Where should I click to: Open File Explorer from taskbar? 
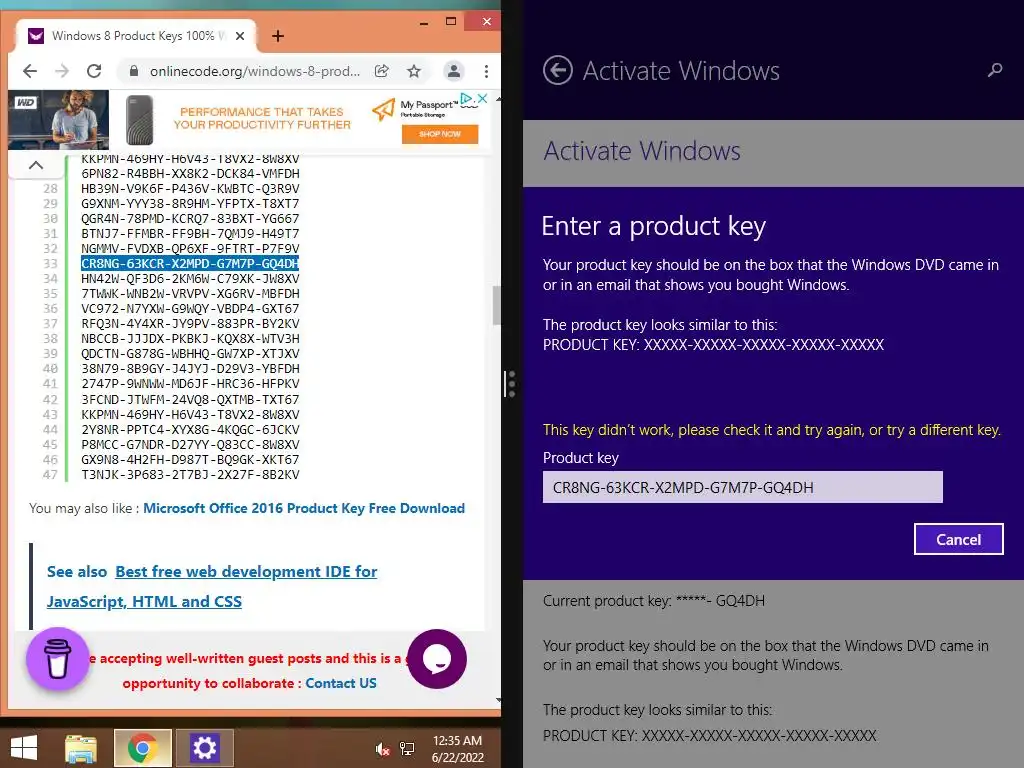pyautogui.click(x=81, y=748)
